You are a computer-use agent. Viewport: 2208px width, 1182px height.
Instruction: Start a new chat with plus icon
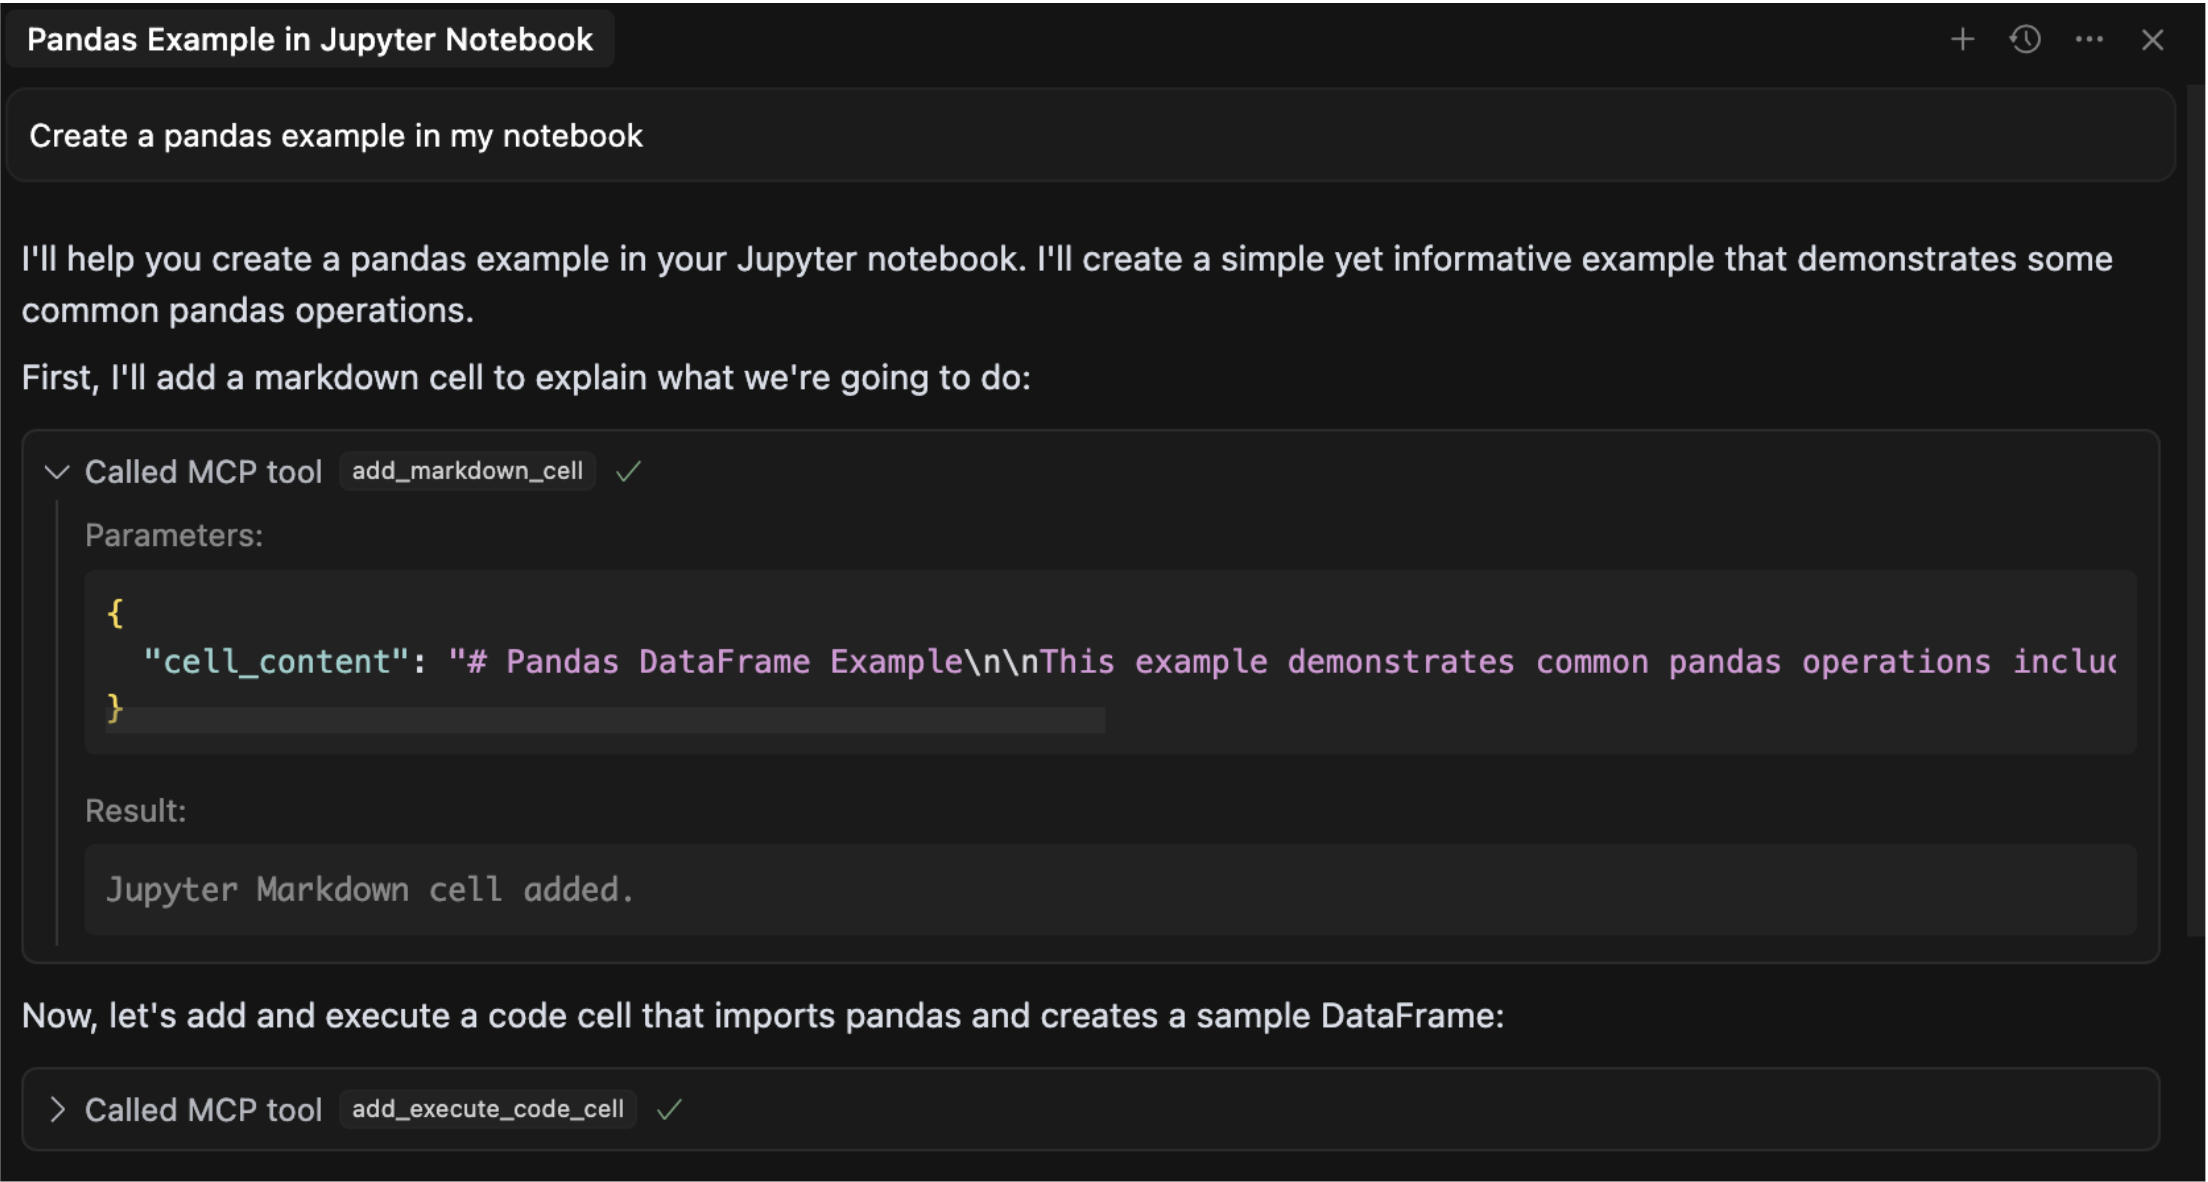[x=1962, y=39]
